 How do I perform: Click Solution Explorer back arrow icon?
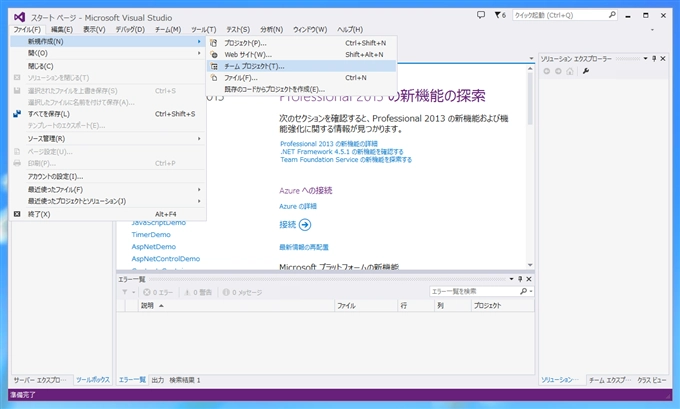click(x=546, y=71)
